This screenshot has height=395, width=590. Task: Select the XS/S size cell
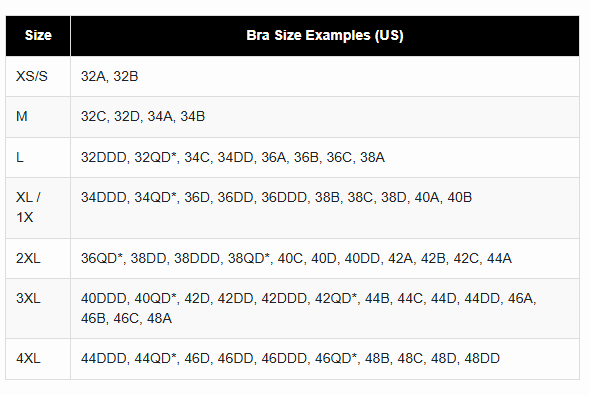tap(38, 76)
